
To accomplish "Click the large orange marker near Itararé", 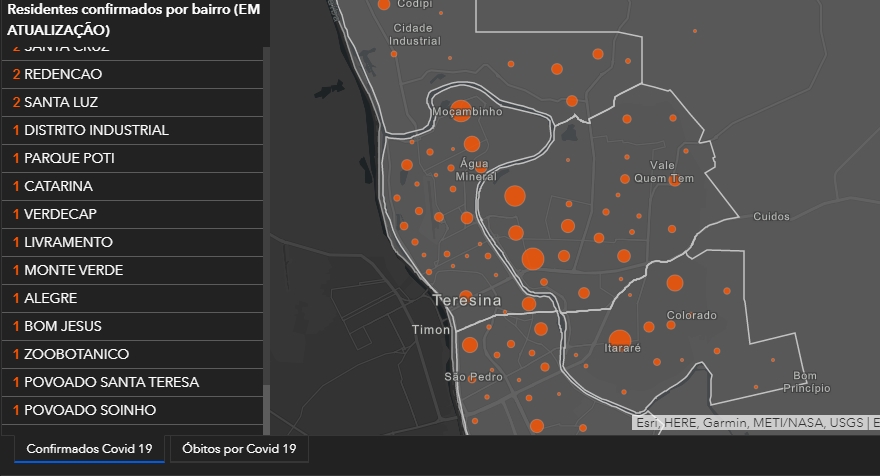I will 620,340.
